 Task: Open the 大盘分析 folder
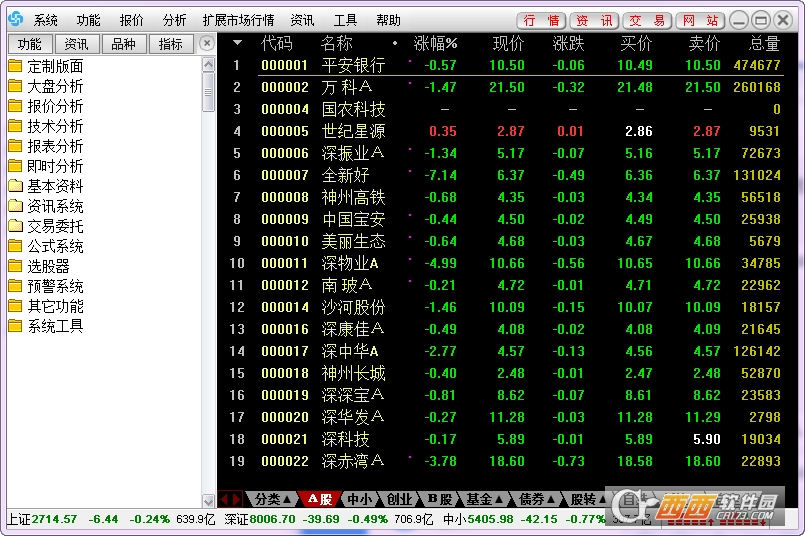(x=46, y=86)
